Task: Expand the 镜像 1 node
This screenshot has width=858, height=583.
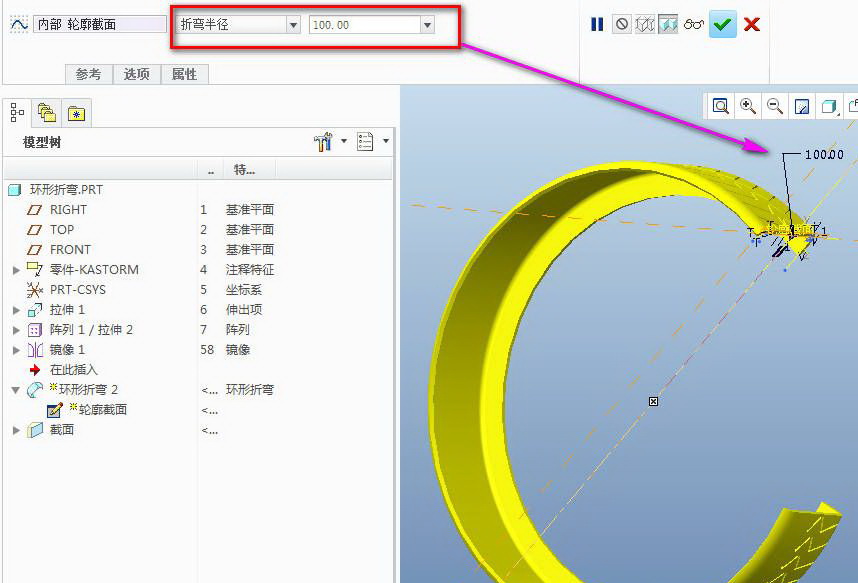Action: click(16, 350)
